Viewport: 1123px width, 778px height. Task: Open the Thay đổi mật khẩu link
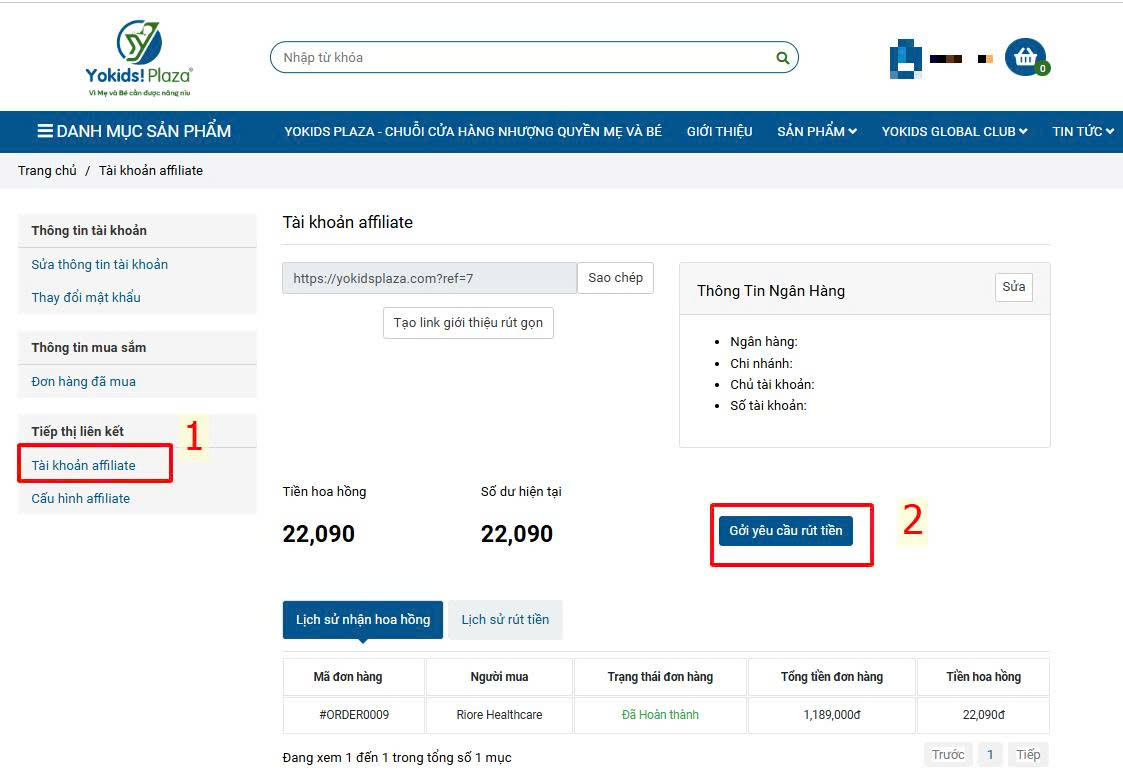(86, 298)
